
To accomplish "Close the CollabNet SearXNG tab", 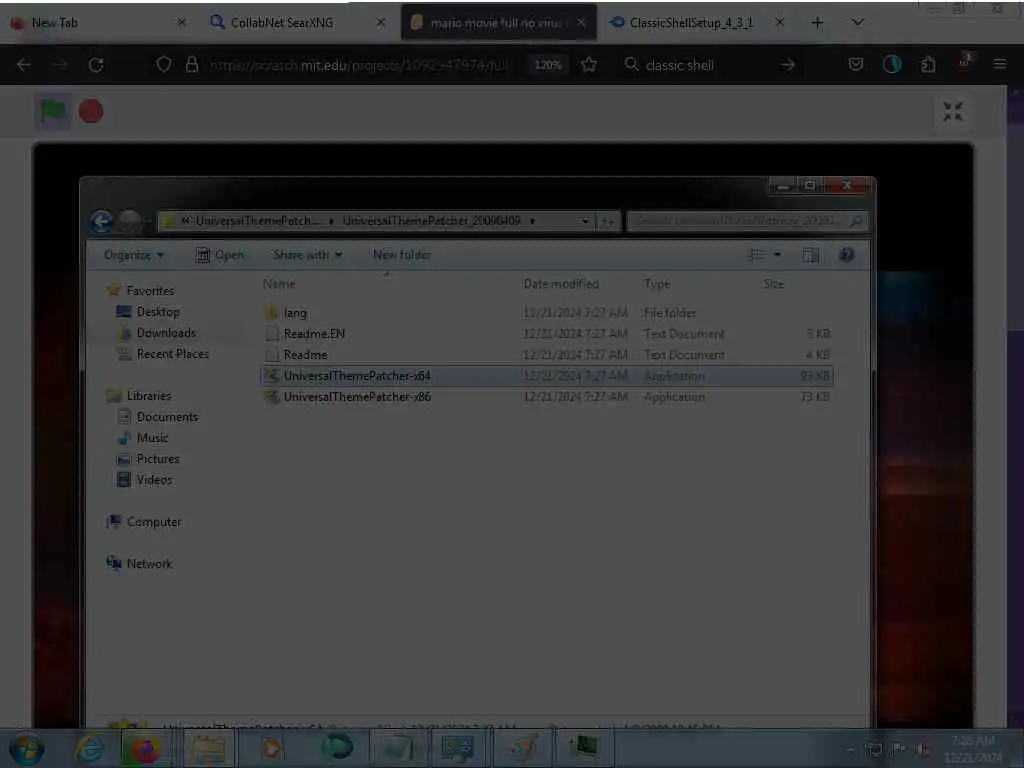I will 381,22.
